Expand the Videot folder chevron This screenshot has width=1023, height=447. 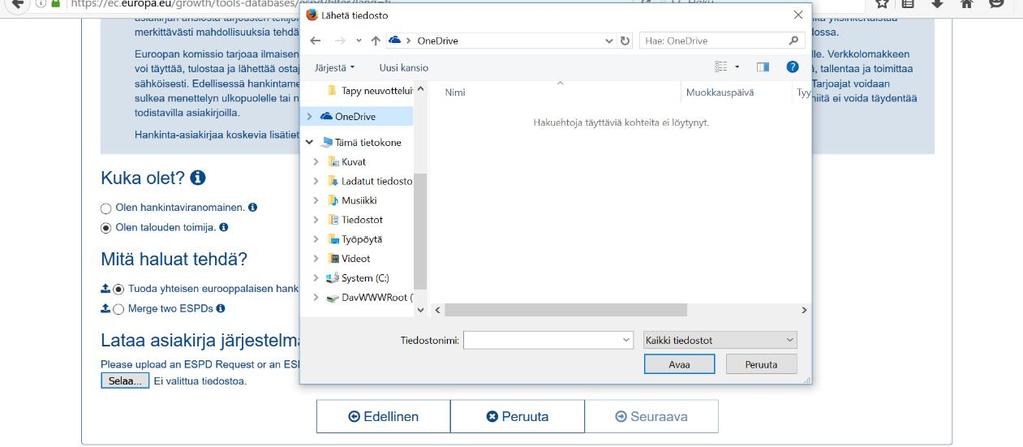click(x=316, y=258)
